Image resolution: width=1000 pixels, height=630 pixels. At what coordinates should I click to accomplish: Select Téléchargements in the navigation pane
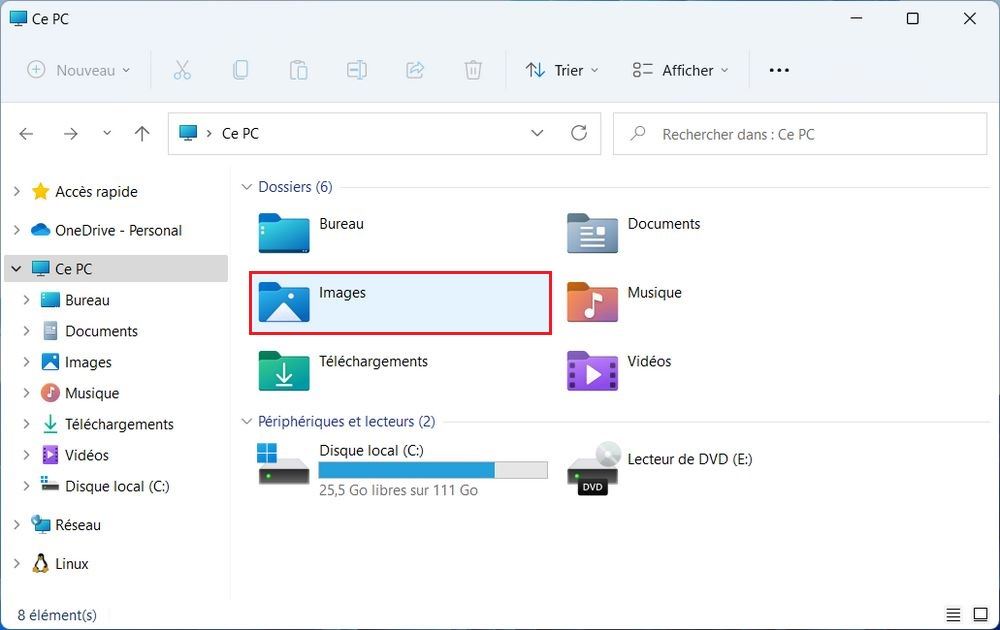pyautogui.click(x=119, y=424)
